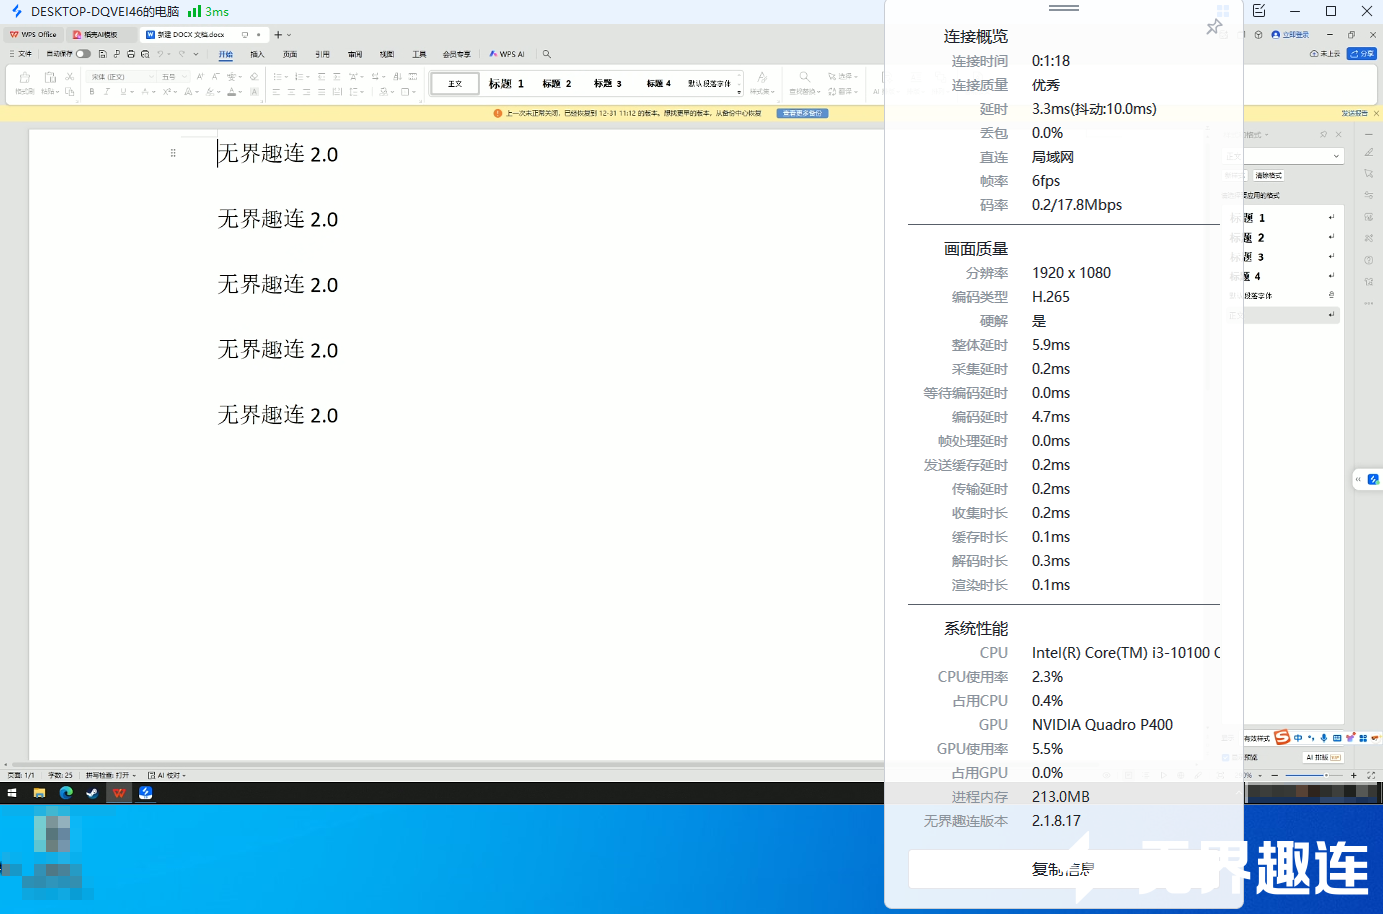1383x914 pixels.
Task: Click 清除格式 in styles pane
Action: 1269,176
